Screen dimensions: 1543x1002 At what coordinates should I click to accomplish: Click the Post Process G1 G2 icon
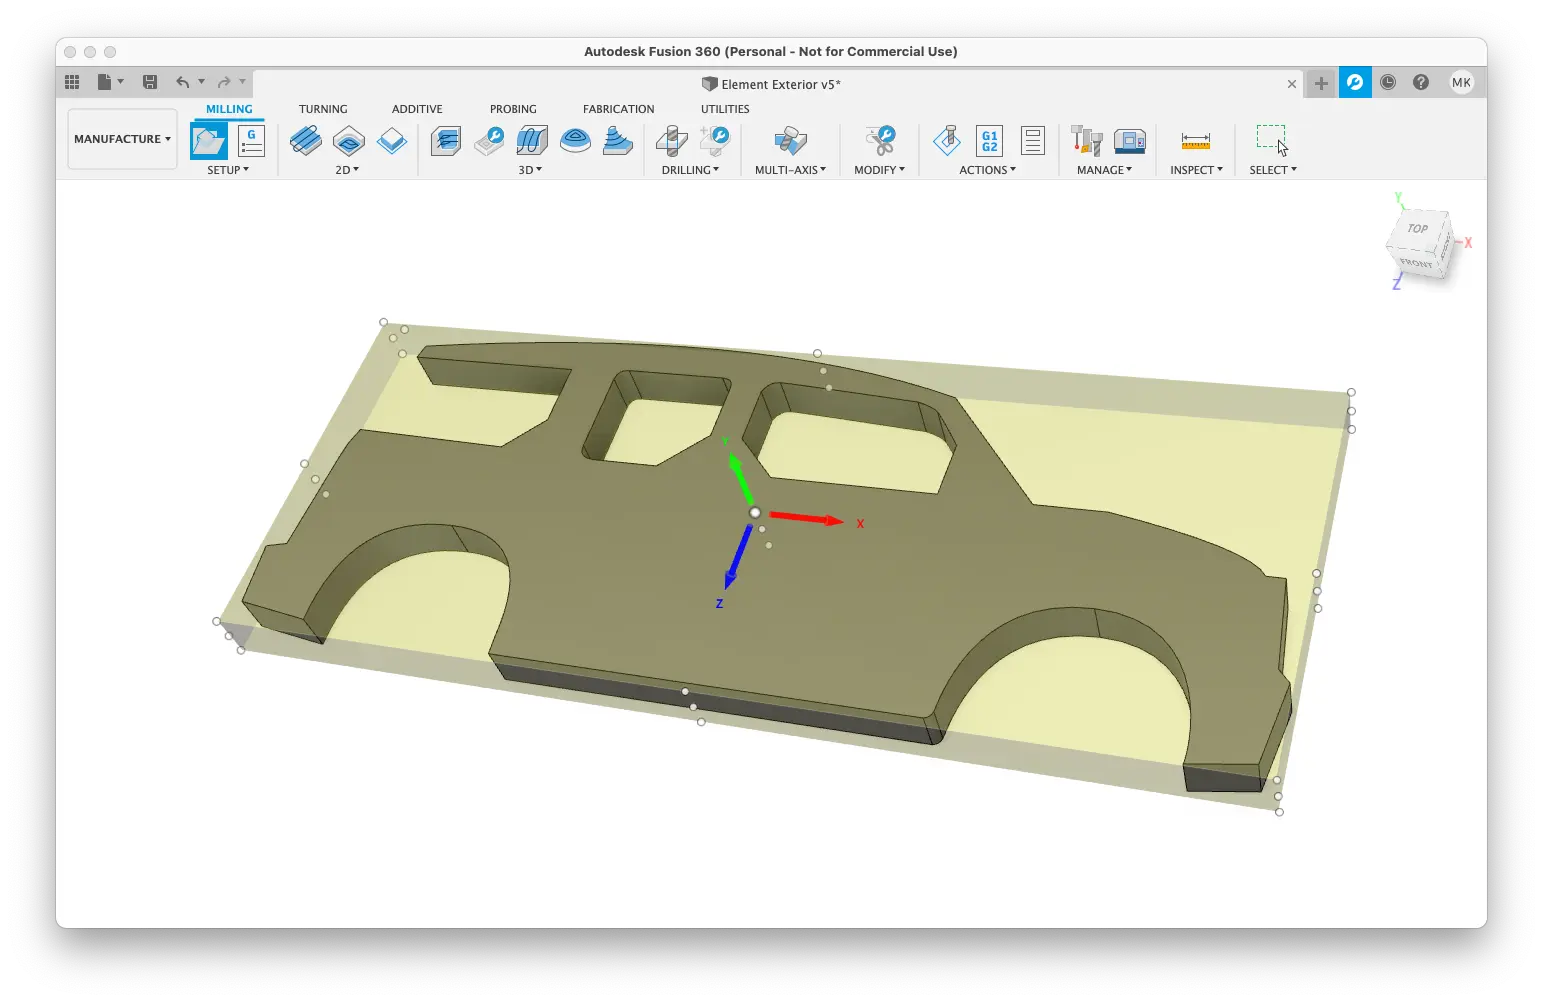[x=989, y=141]
